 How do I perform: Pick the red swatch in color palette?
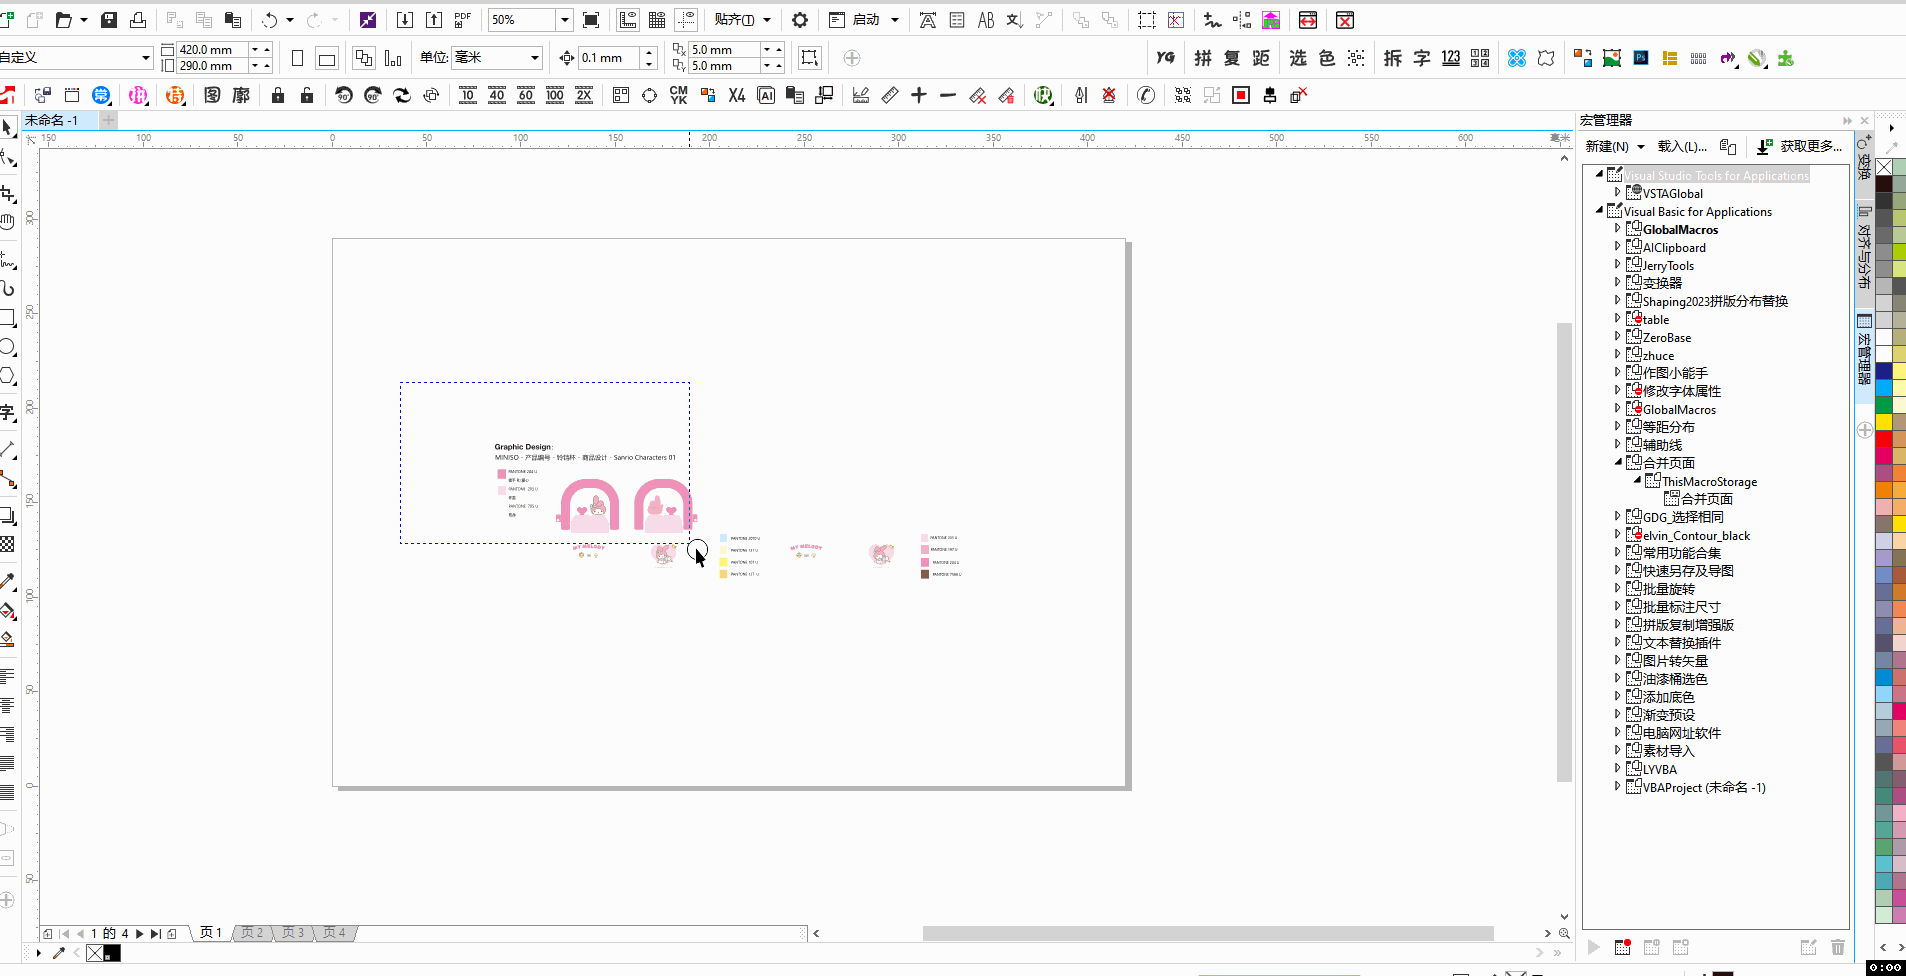(1883, 439)
